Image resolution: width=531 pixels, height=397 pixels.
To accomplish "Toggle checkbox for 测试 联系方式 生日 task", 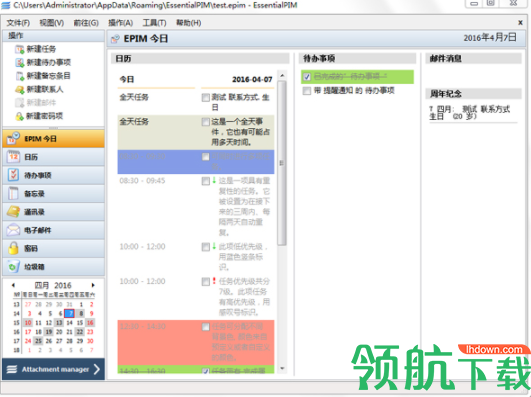I will (x=206, y=98).
